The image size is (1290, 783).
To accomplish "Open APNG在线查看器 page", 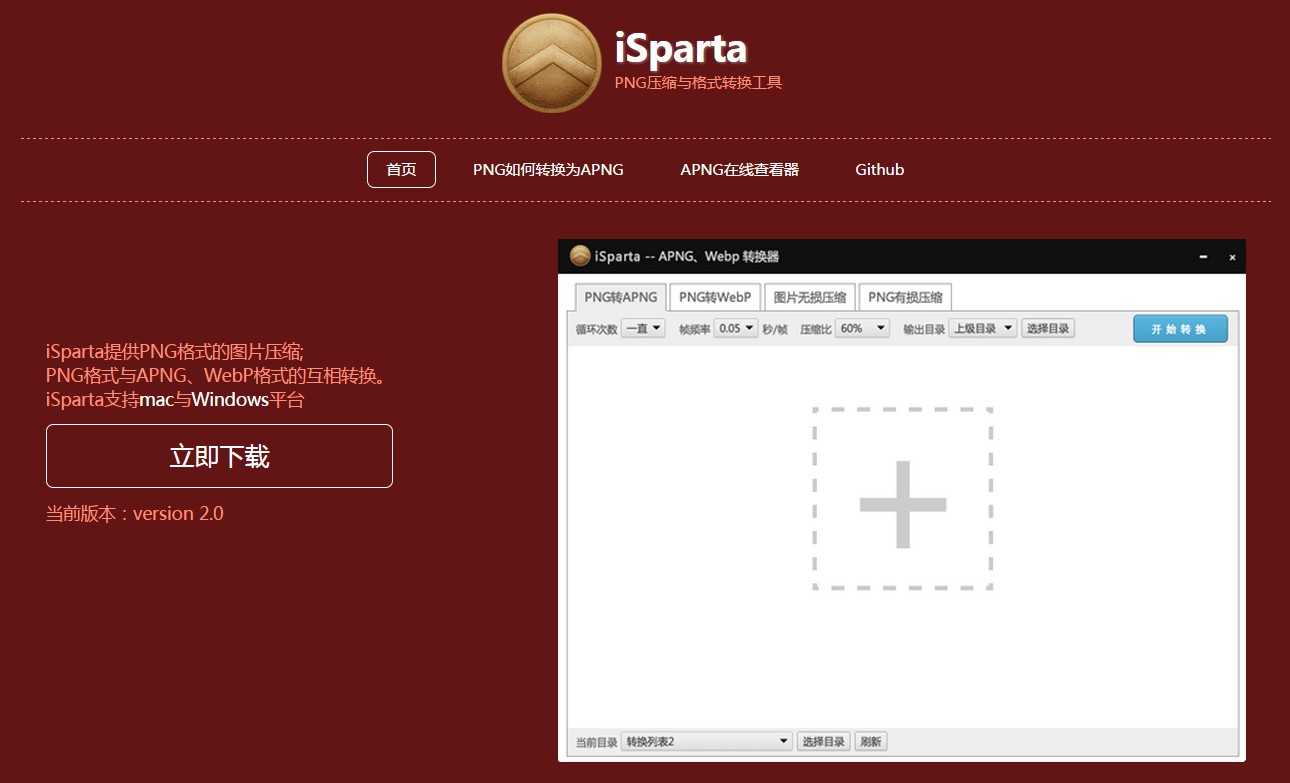I will [x=740, y=169].
